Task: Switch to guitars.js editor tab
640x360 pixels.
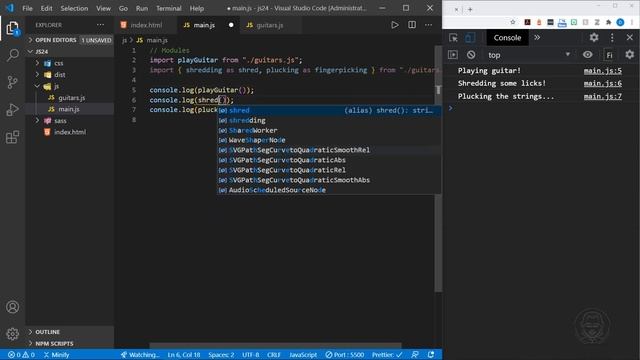Action: pos(270,25)
